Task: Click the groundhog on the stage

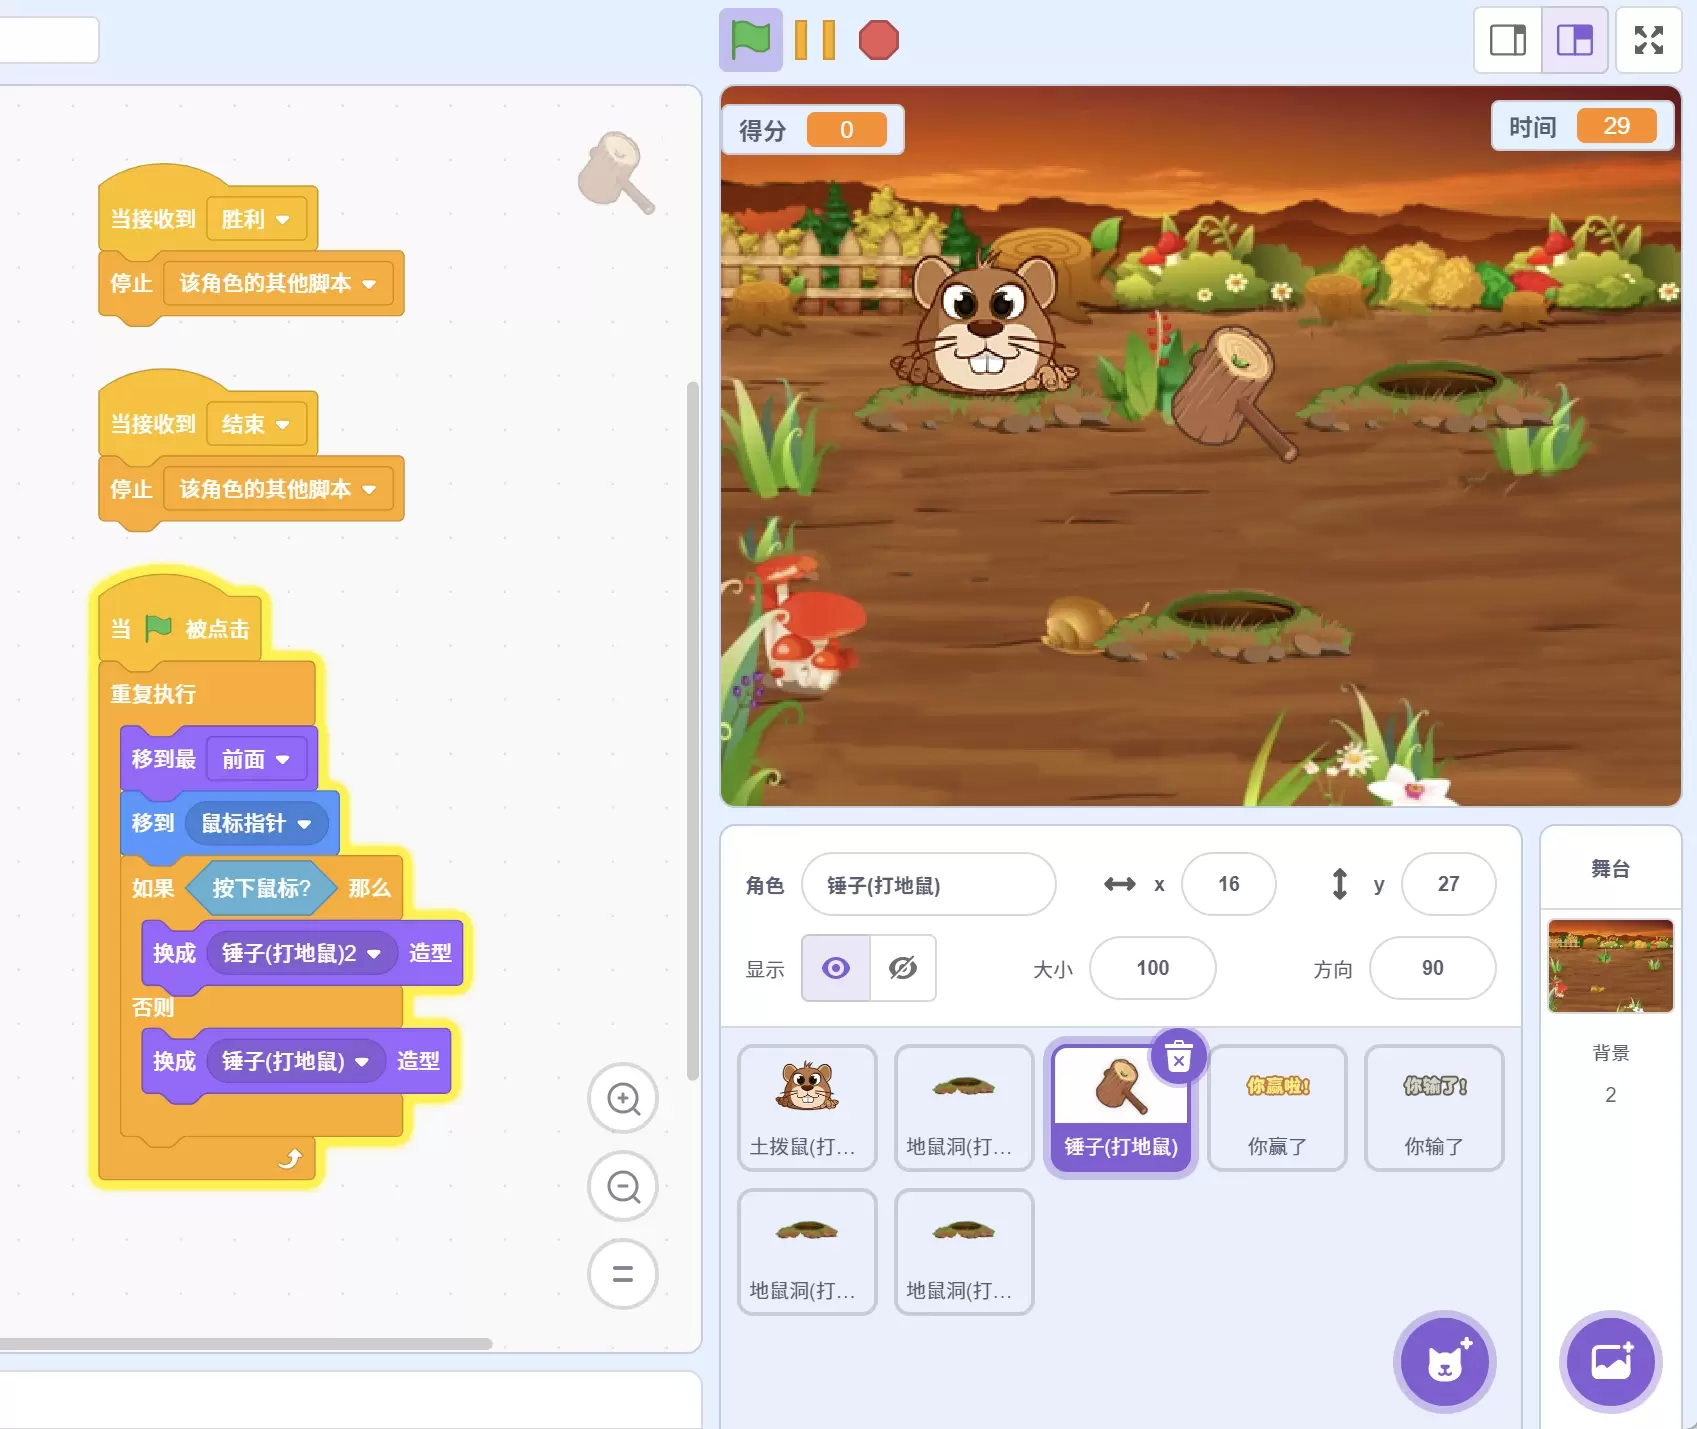Action: [987, 327]
